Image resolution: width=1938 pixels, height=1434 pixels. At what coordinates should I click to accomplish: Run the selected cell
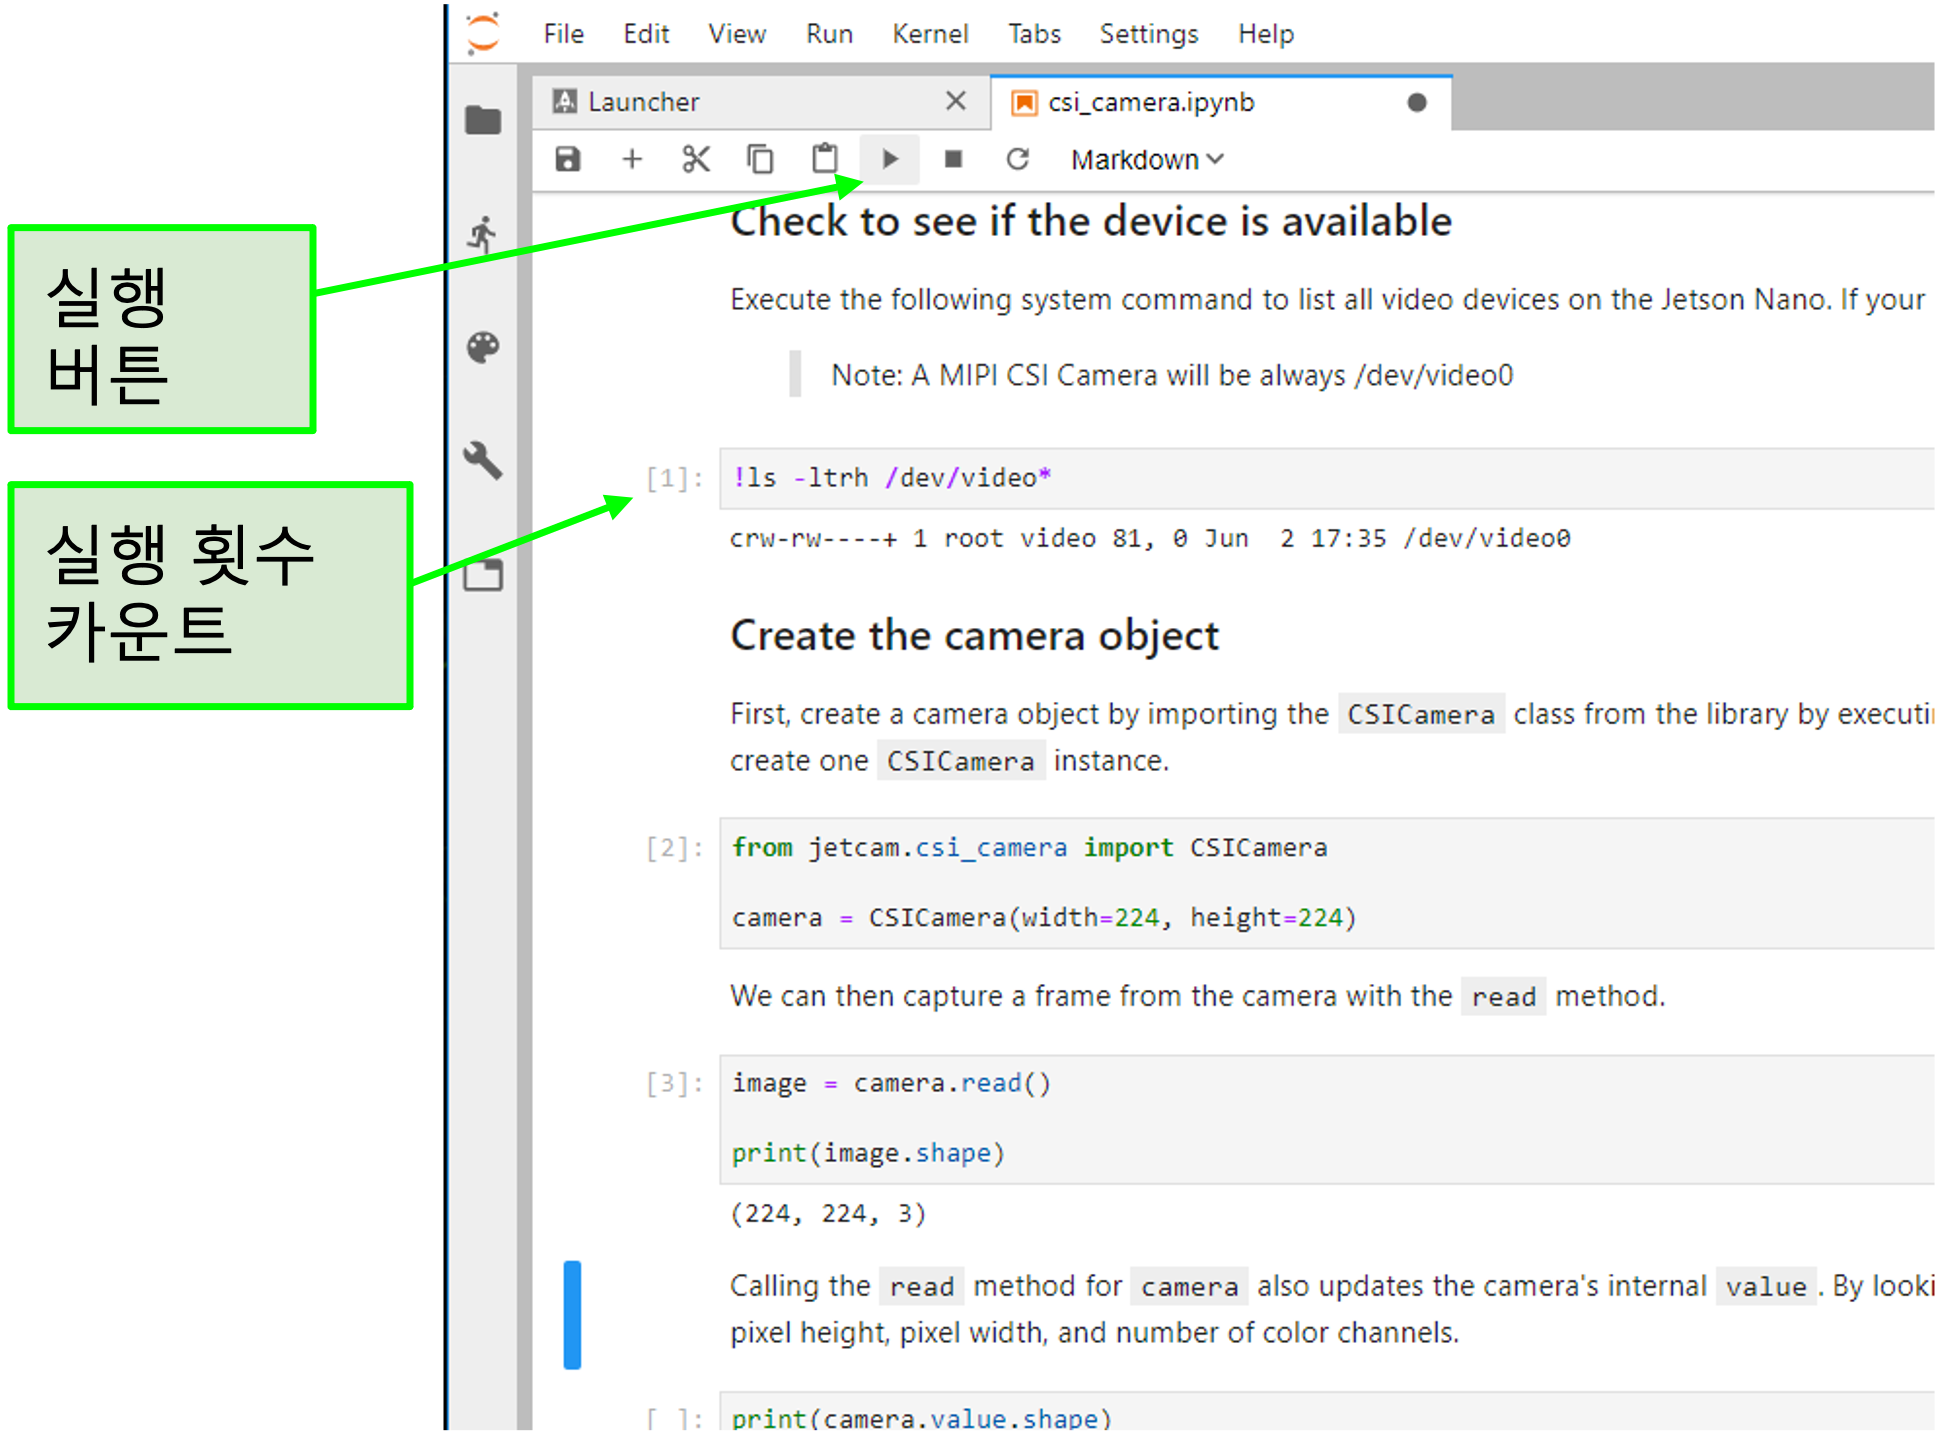(890, 159)
